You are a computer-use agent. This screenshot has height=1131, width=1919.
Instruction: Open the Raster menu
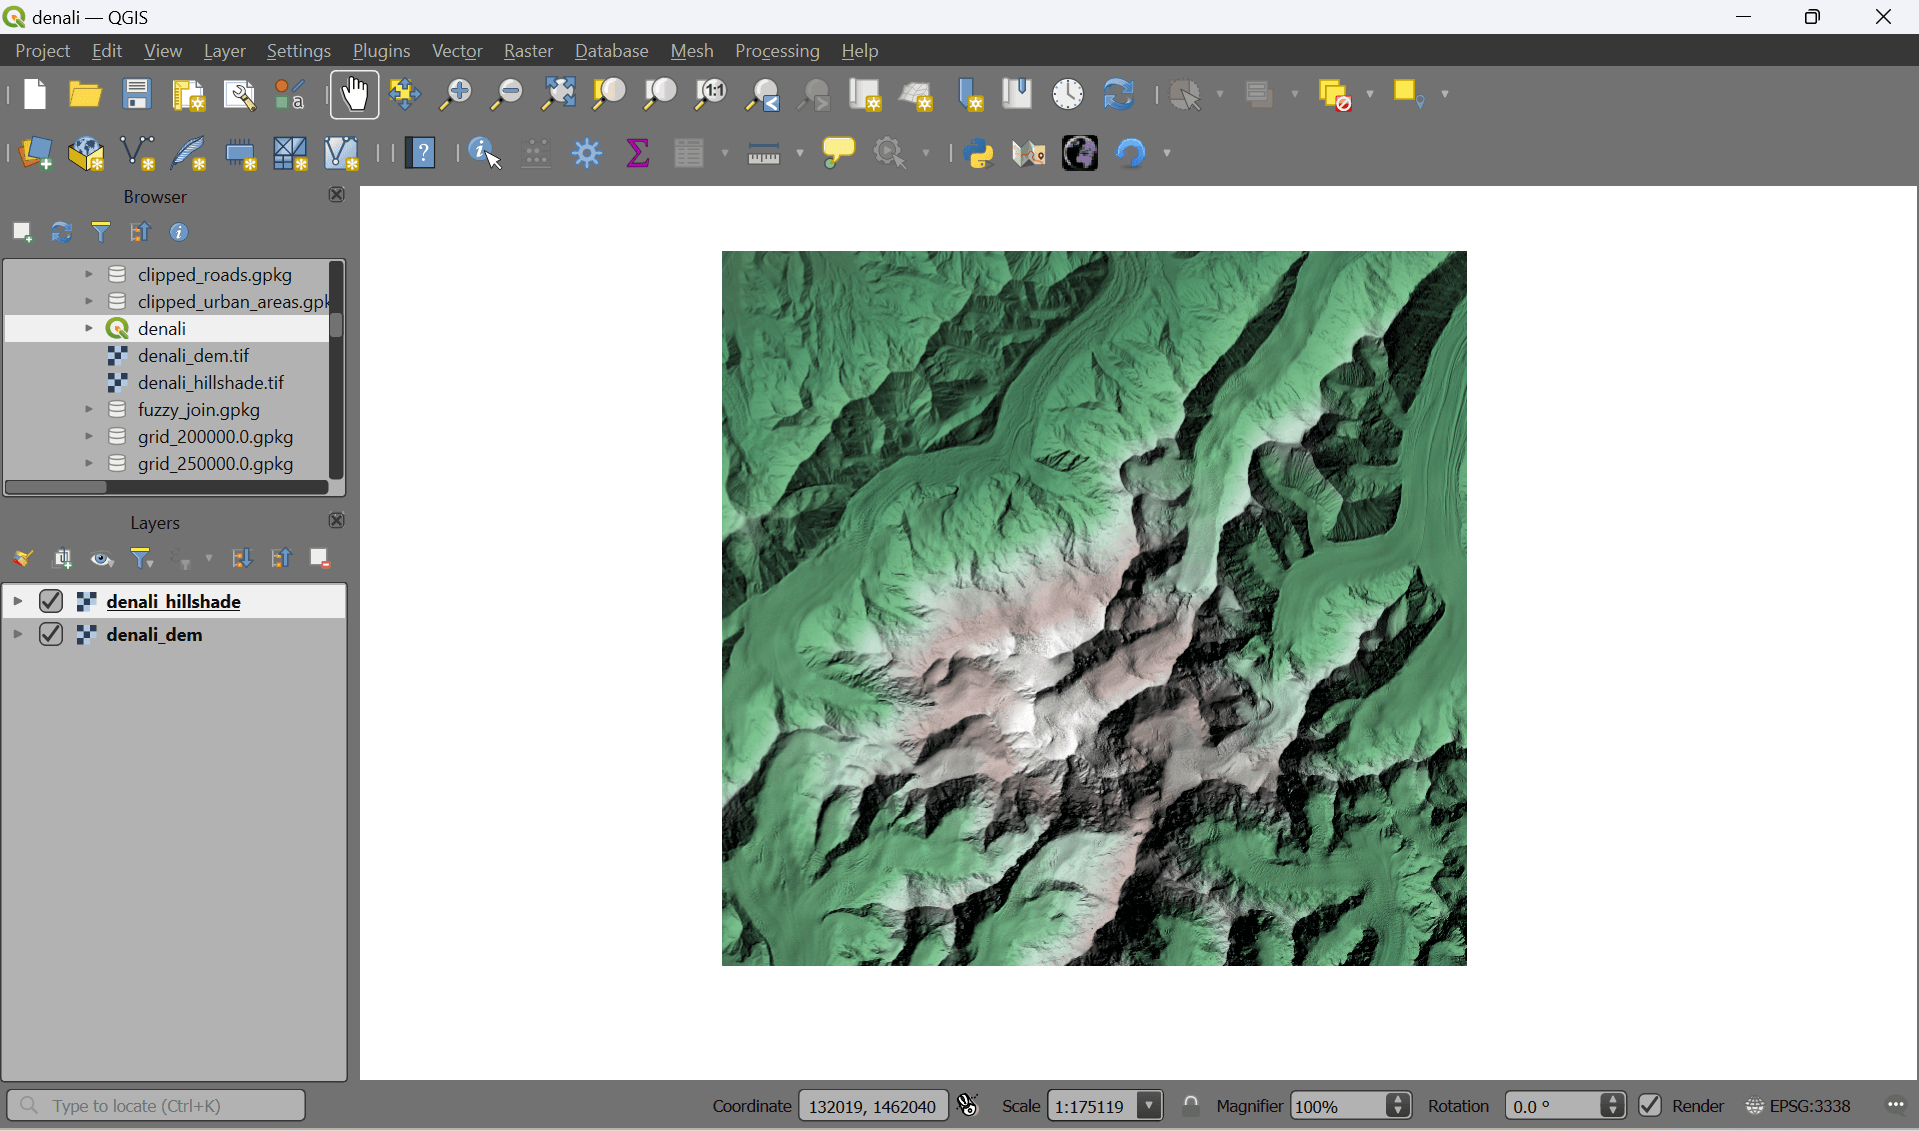pos(528,51)
